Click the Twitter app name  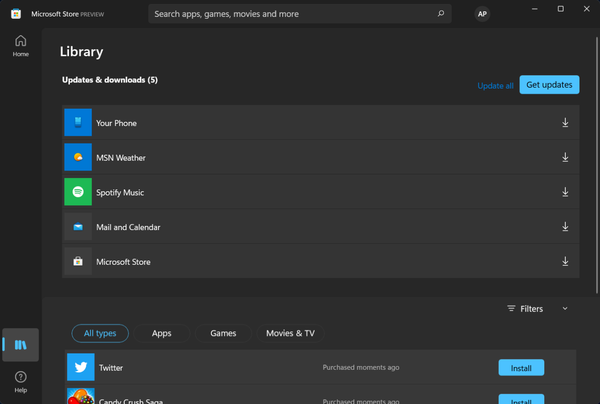pos(111,368)
